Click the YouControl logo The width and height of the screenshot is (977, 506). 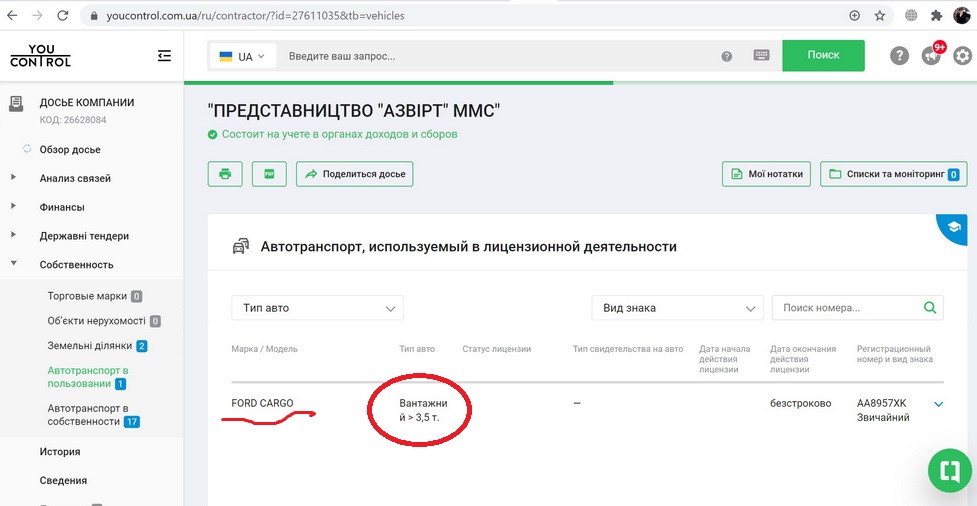41,56
